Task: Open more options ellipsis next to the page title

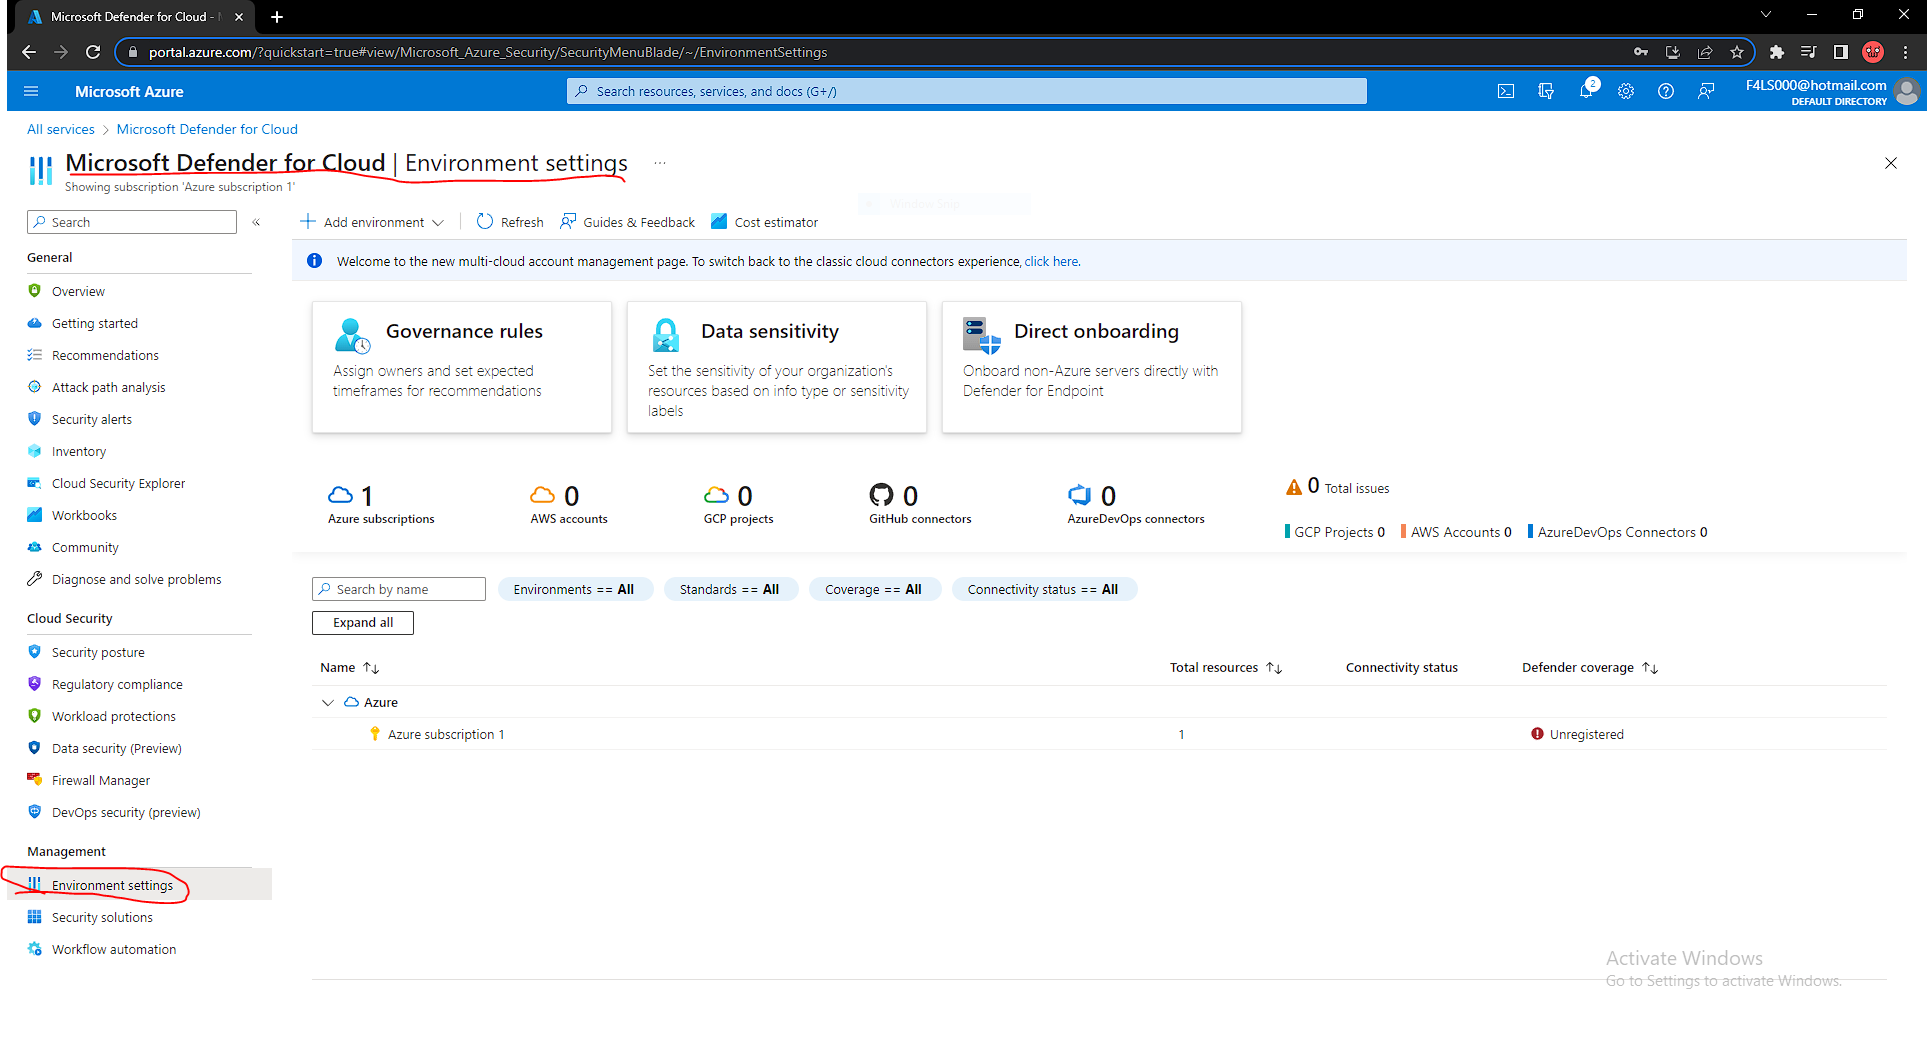Action: coord(660,163)
